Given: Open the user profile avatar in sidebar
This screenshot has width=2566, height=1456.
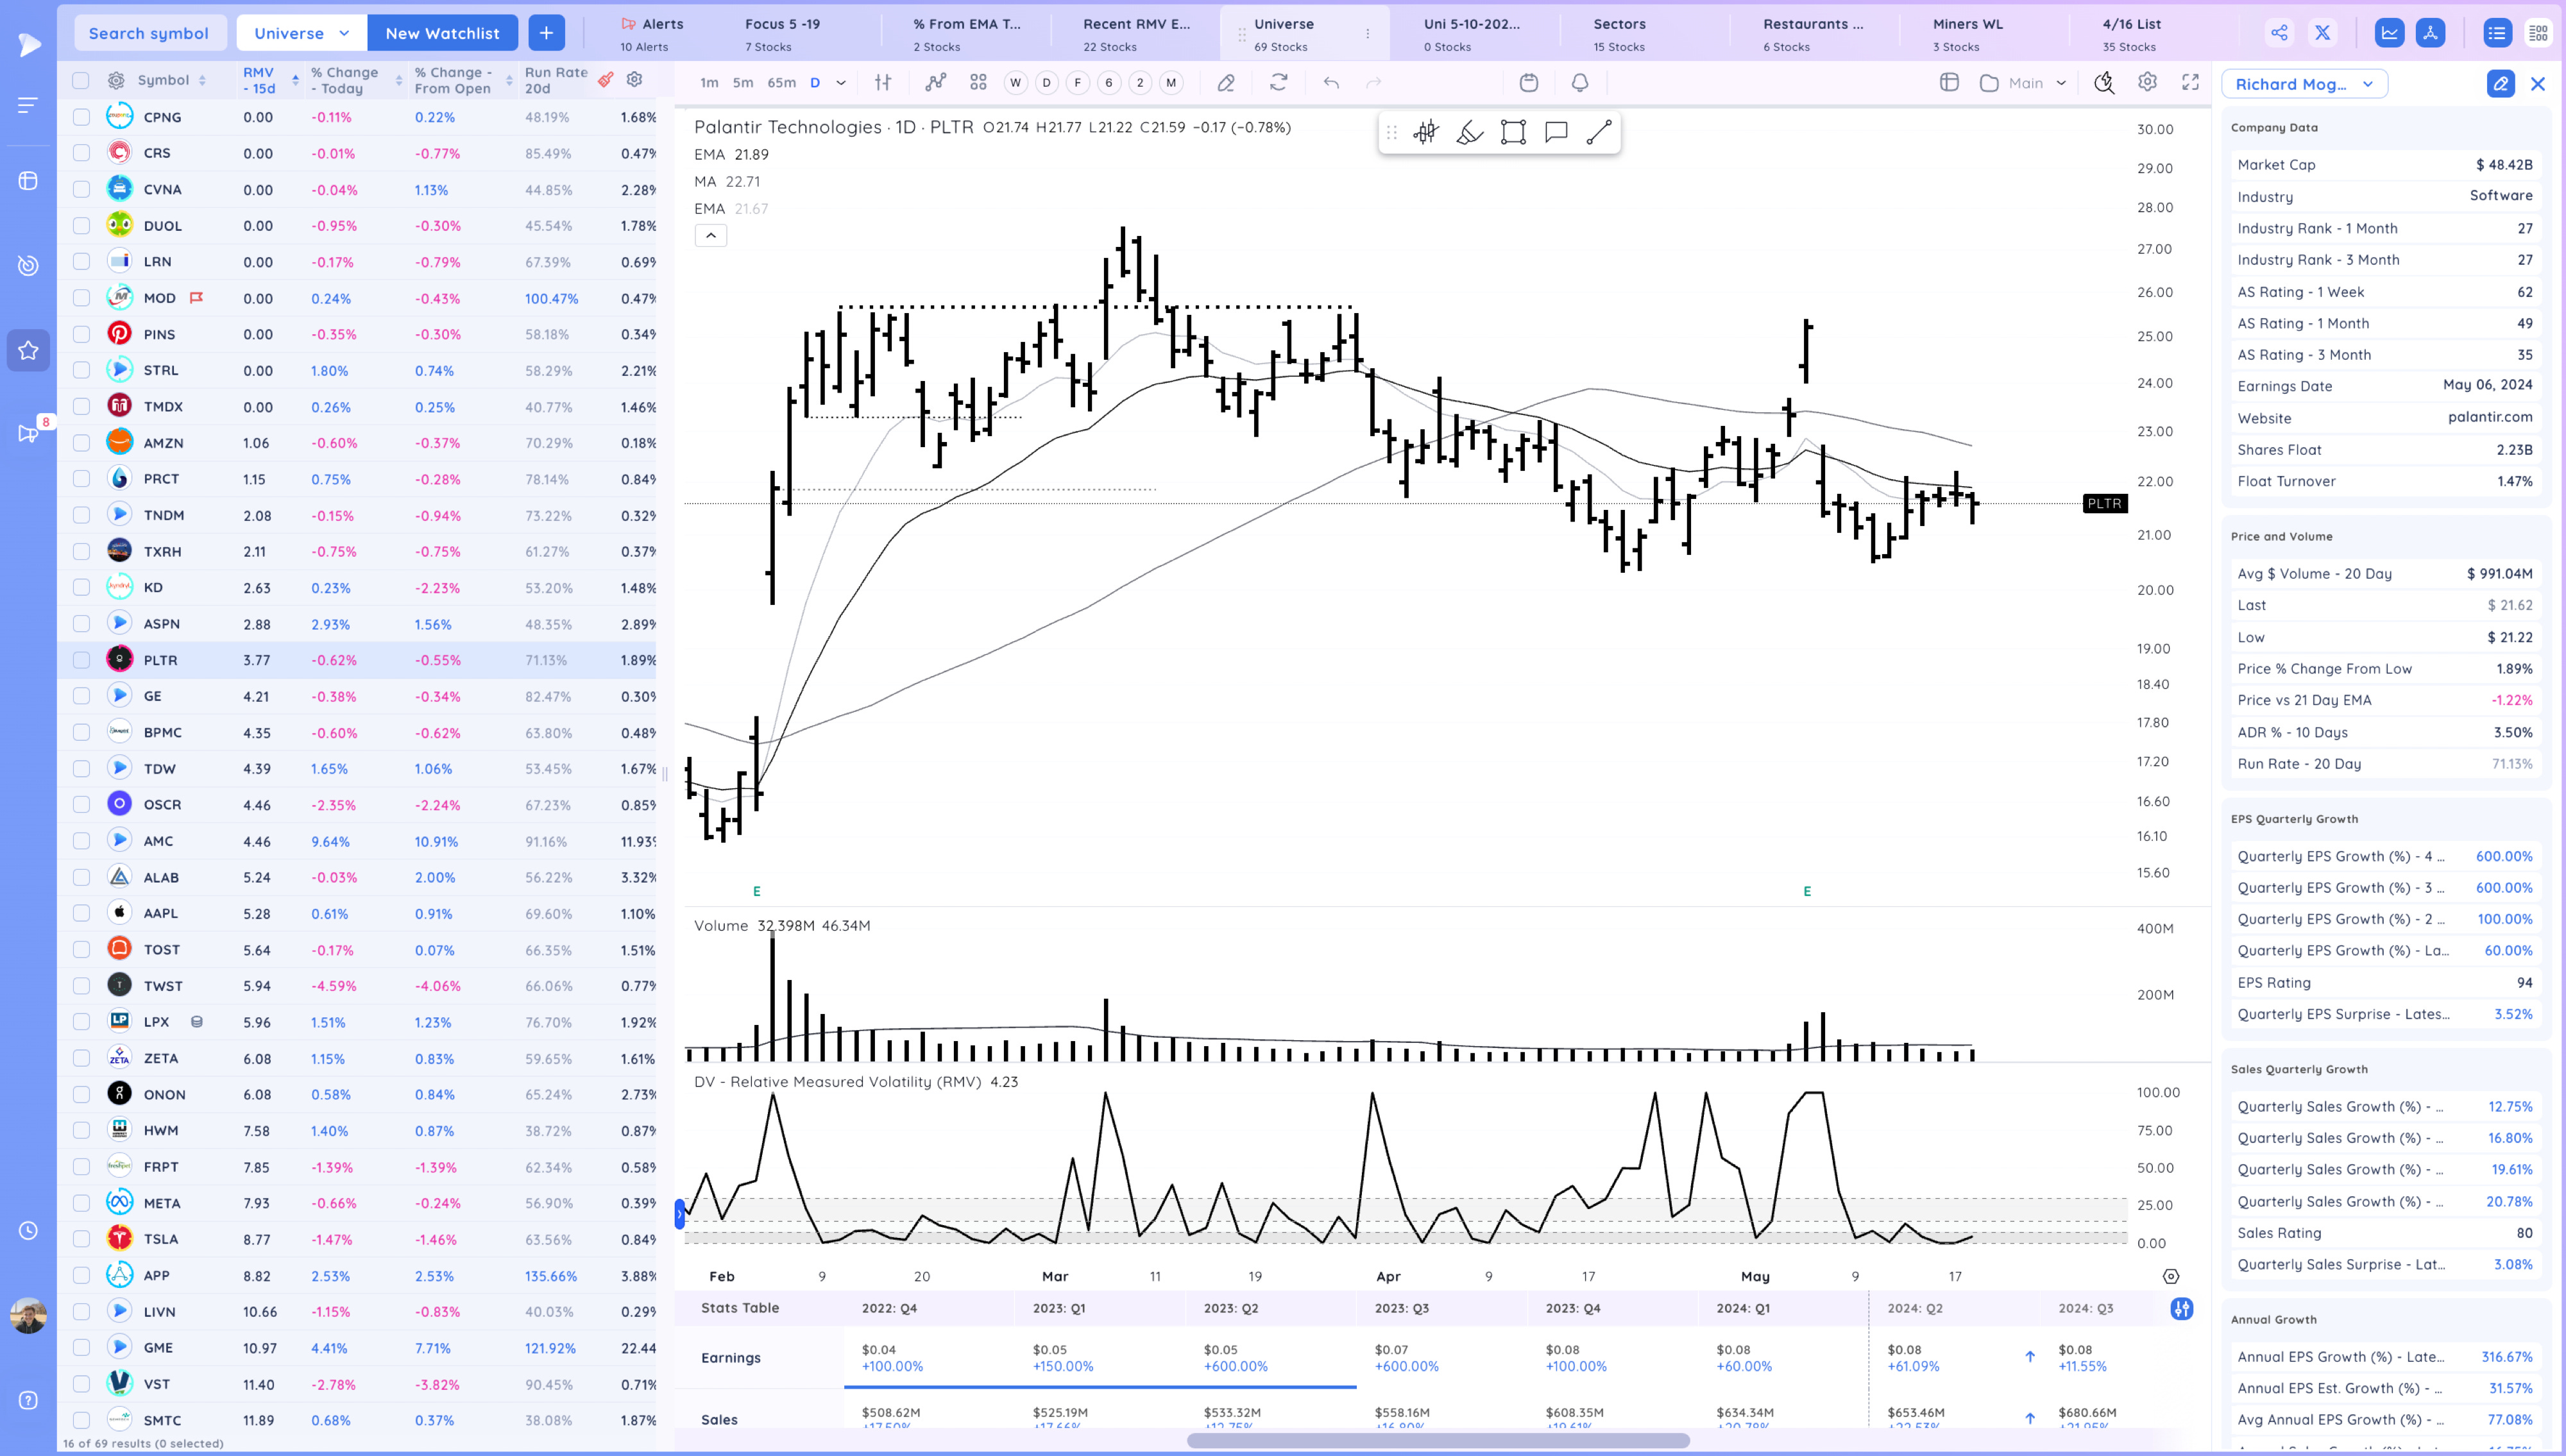Looking at the screenshot, I should click(28, 1315).
